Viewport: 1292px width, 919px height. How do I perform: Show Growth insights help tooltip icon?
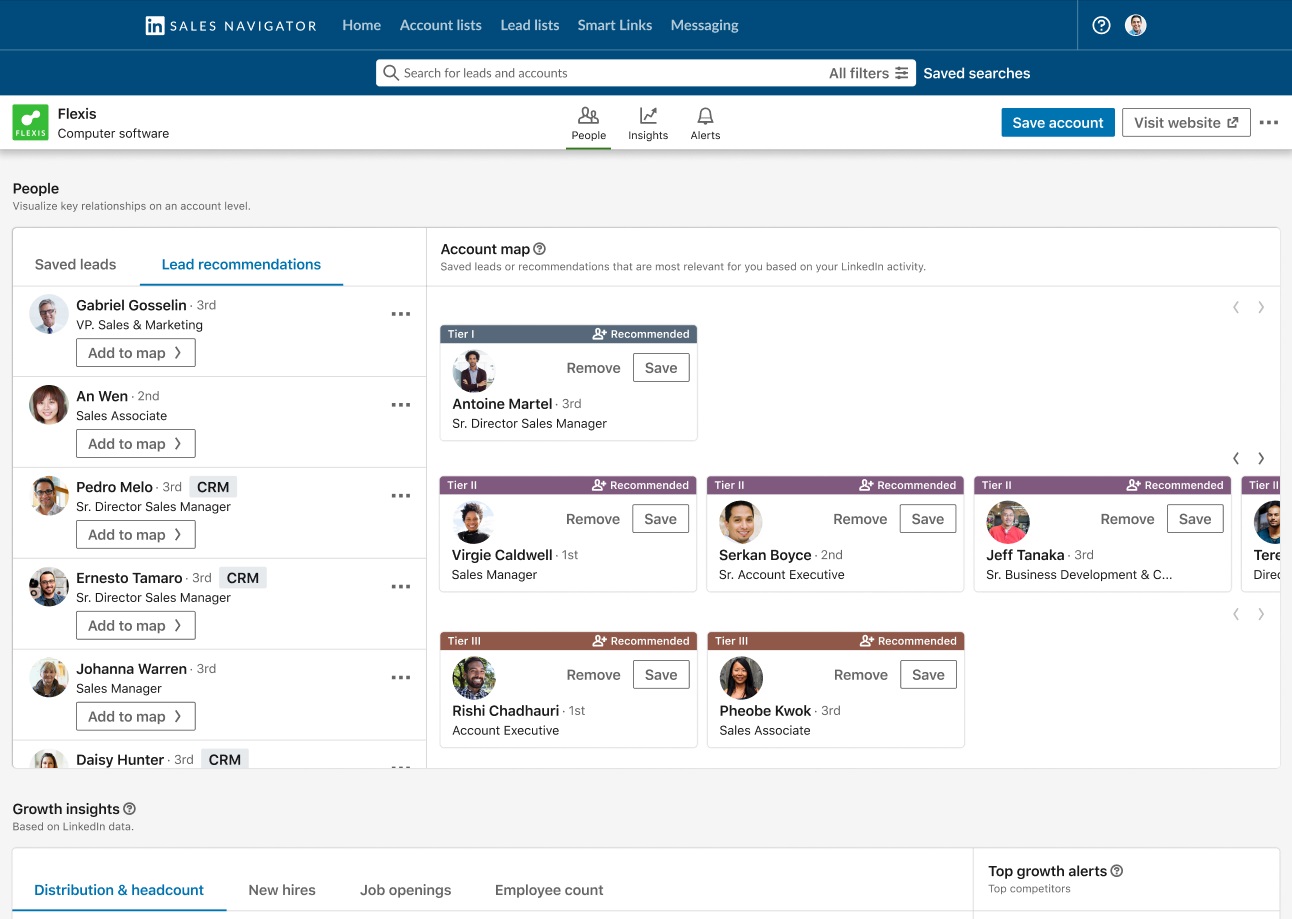129,809
